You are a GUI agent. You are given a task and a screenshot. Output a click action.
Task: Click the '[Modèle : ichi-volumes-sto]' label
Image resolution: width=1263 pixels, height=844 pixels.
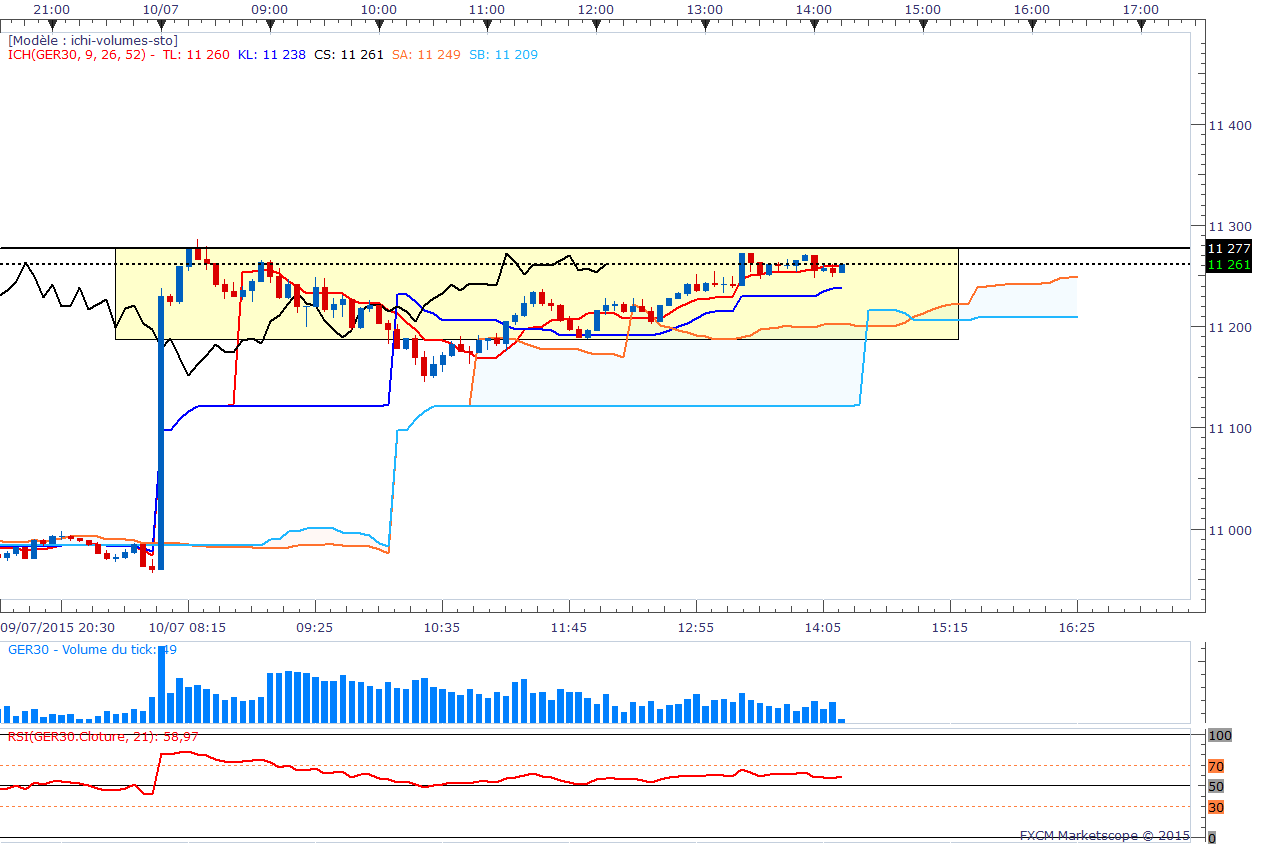(93, 40)
